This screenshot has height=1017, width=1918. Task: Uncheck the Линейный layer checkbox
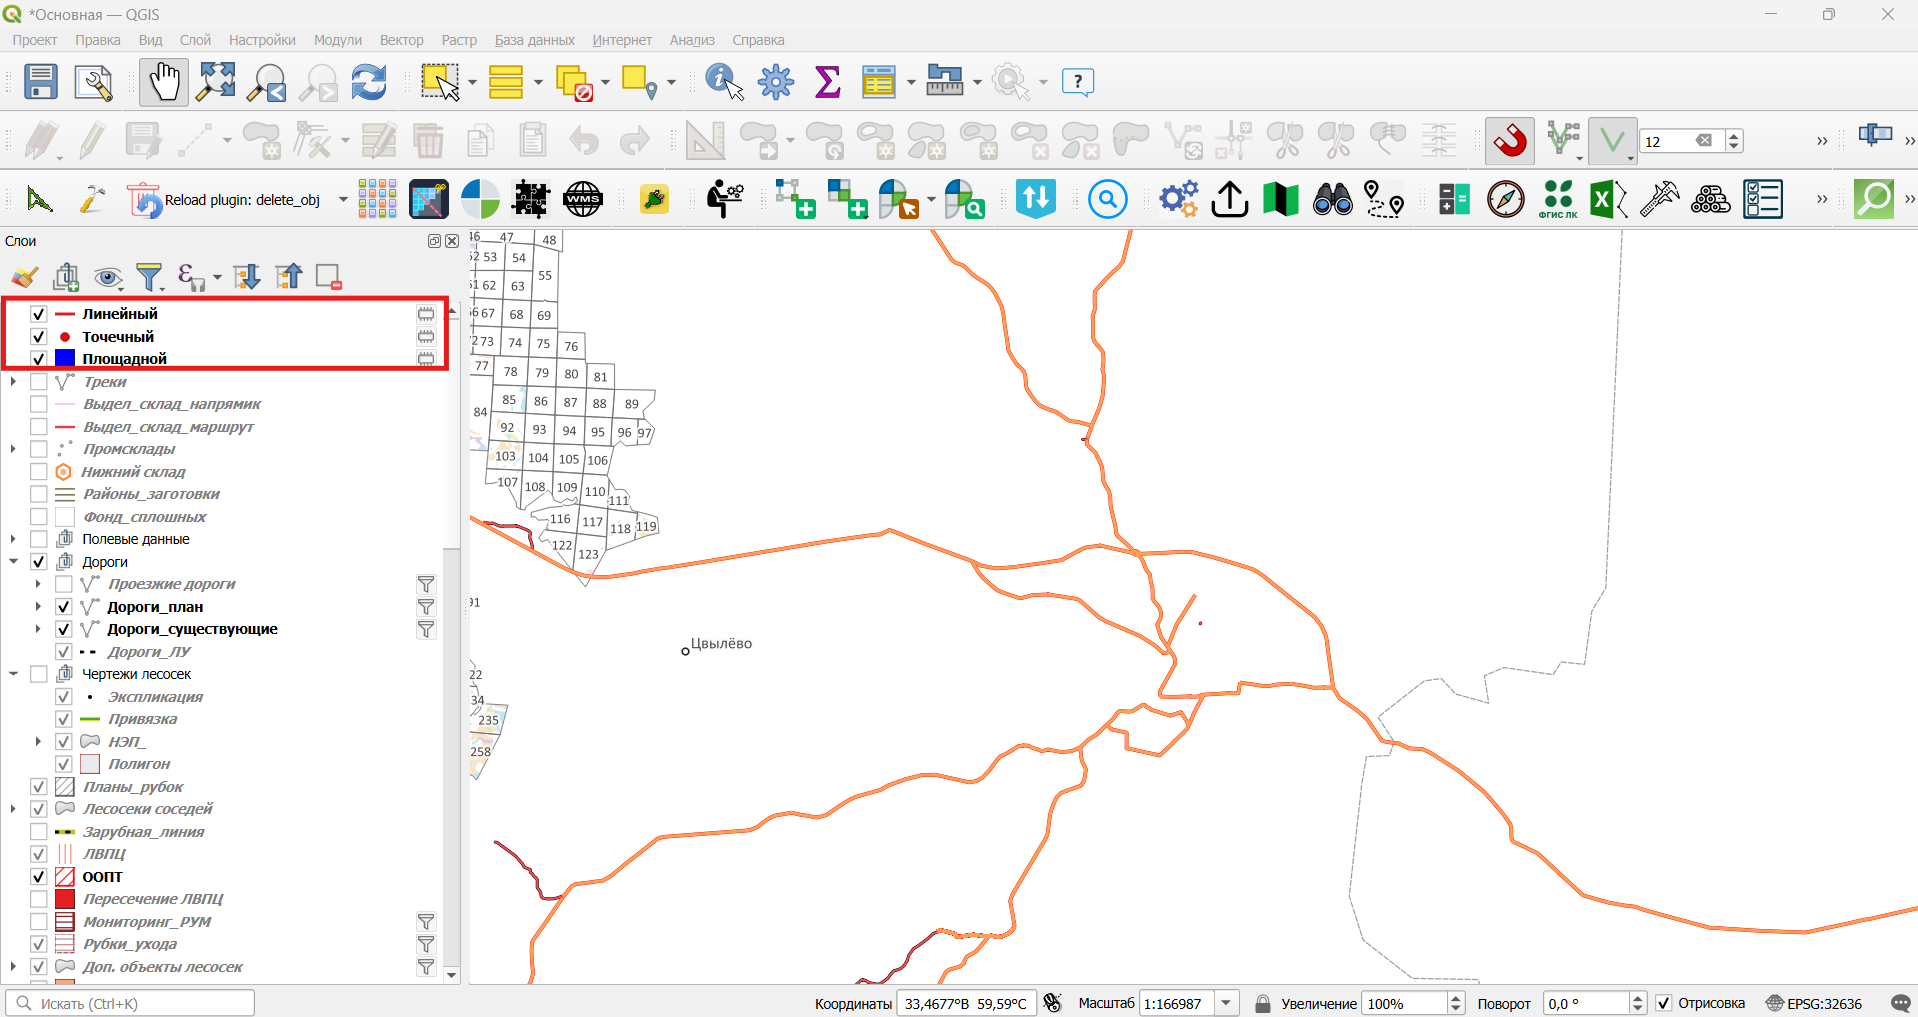39,314
